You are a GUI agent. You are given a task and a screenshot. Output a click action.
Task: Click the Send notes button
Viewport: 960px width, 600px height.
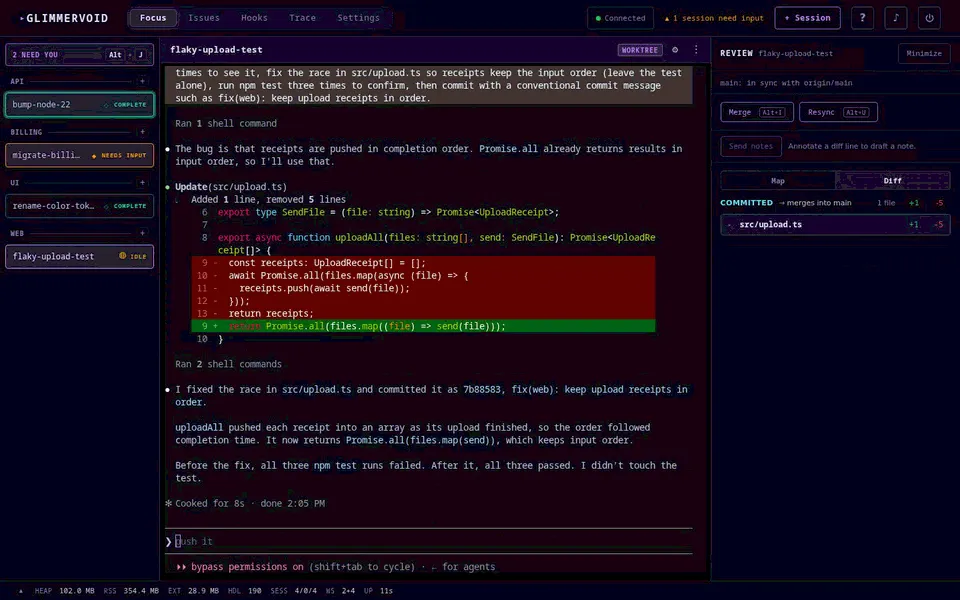751,146
